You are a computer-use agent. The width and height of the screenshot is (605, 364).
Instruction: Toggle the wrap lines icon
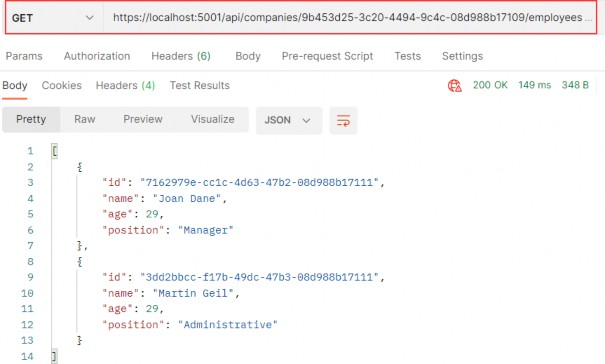343,120
